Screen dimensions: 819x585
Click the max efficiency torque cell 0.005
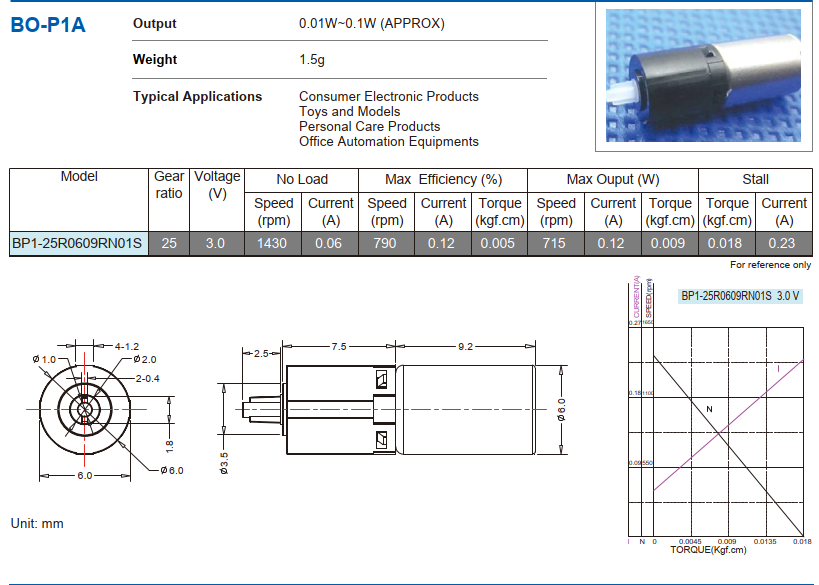[x=498, y=243]
